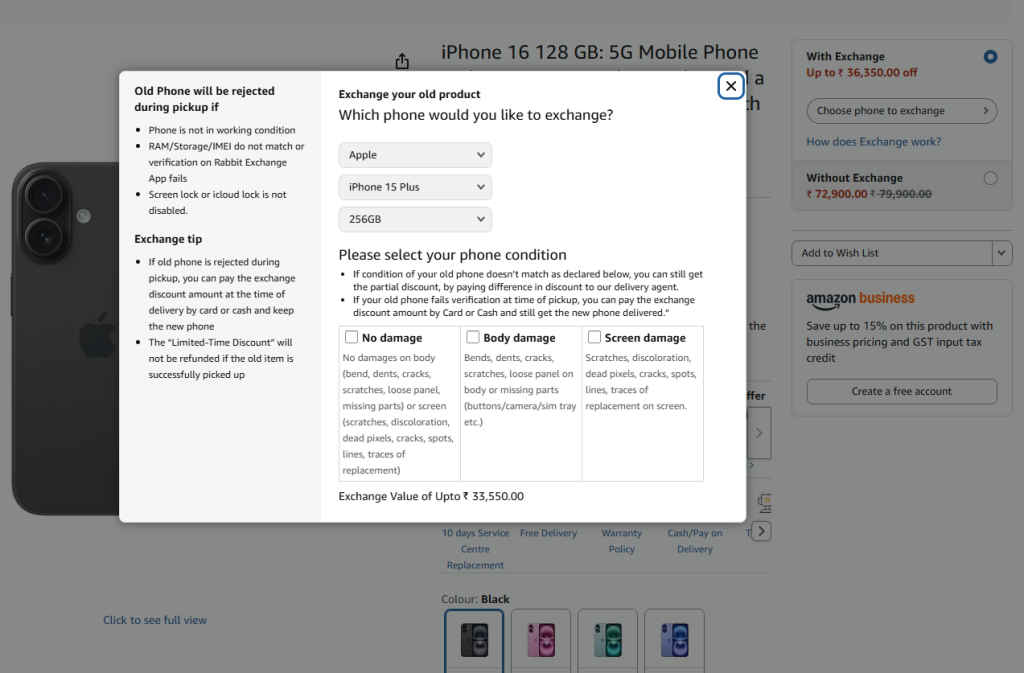1024x673 pixels.
Task: Check the No damage condition checkbox
Action: click(351, 337)
